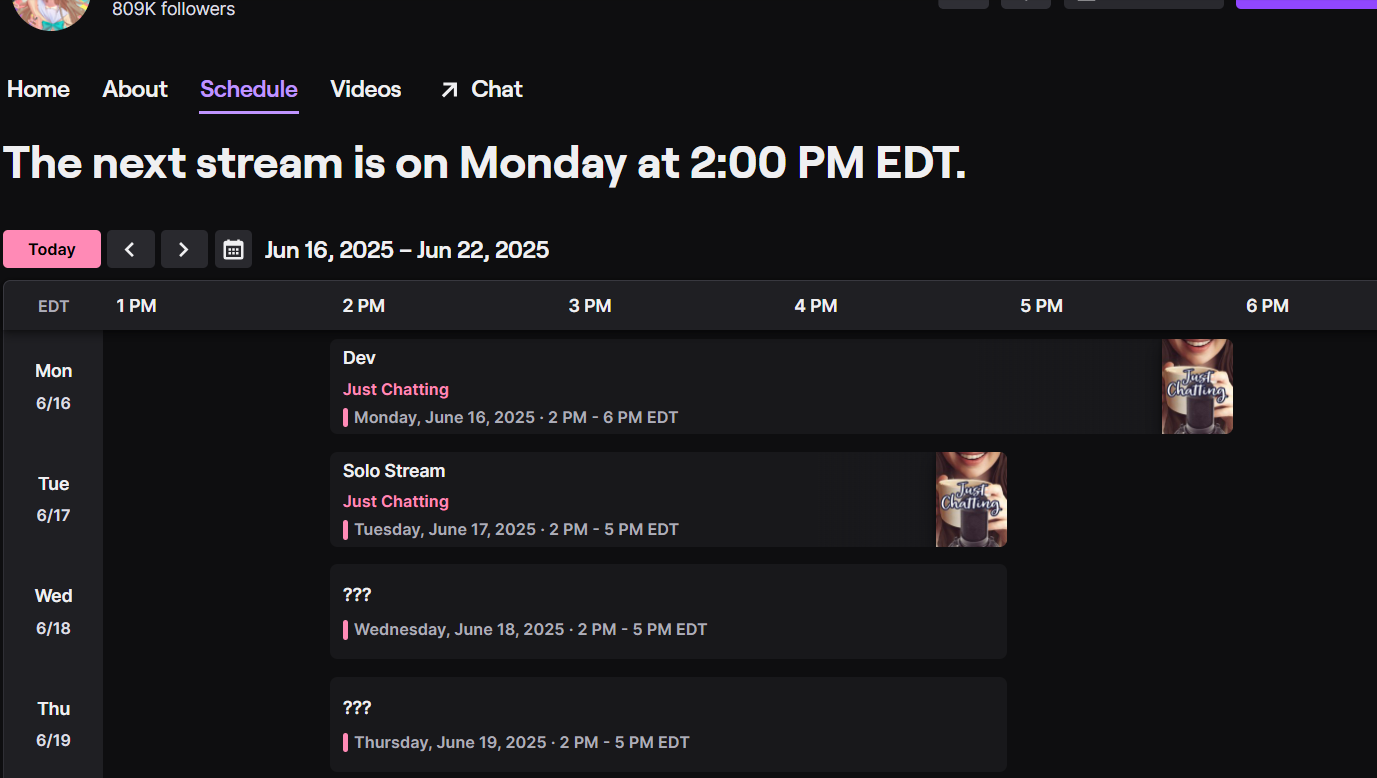This screenshot has height=778, width=1377.
Task: Switch to the Home tab
Action: coord(38,89)
